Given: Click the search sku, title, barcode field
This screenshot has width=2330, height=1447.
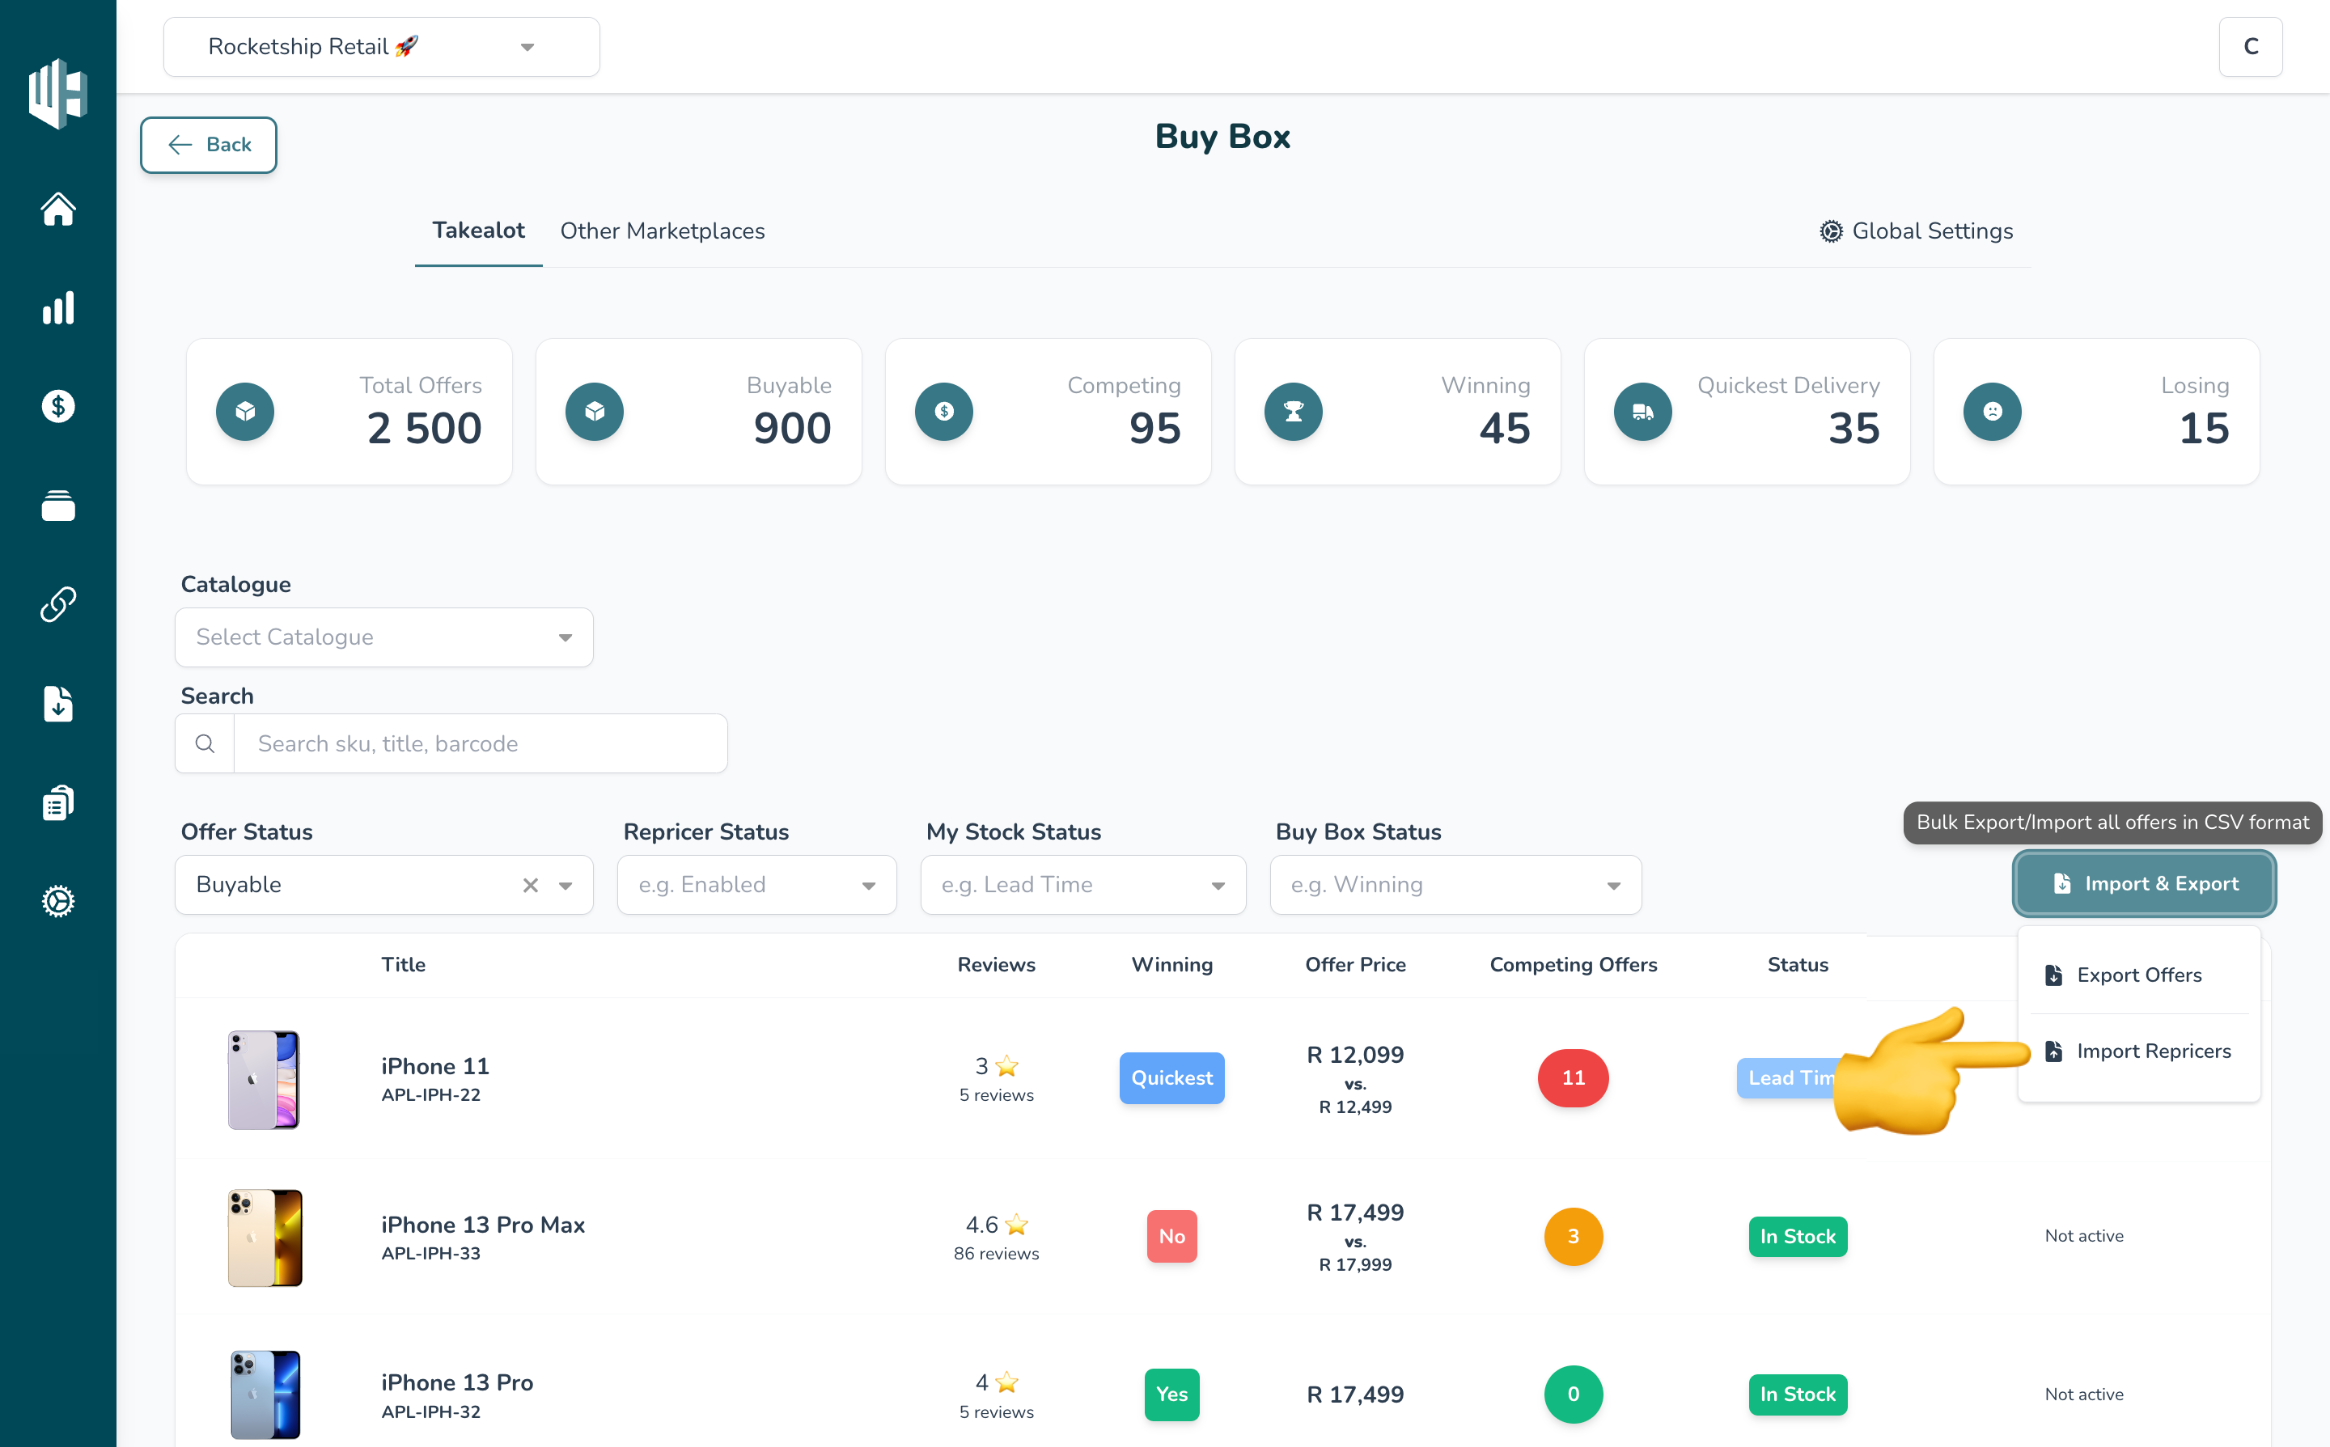Looking at the screenshot, I should tap(480, 743).
